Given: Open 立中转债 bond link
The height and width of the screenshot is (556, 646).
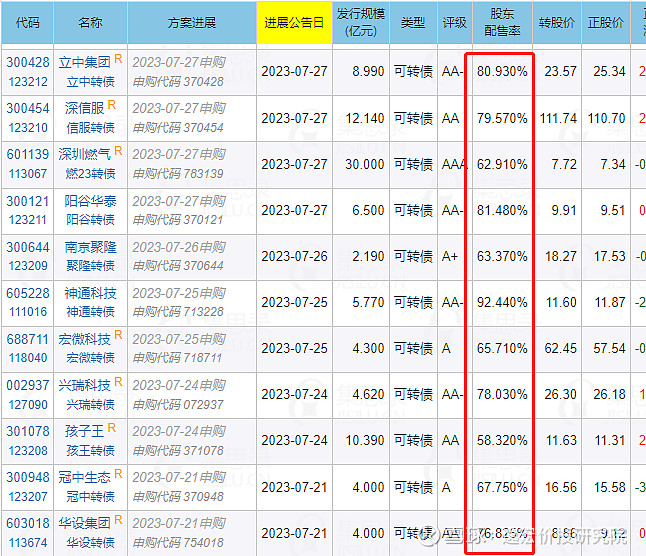Looking at the screenshot, I should (x=90, y=82).
